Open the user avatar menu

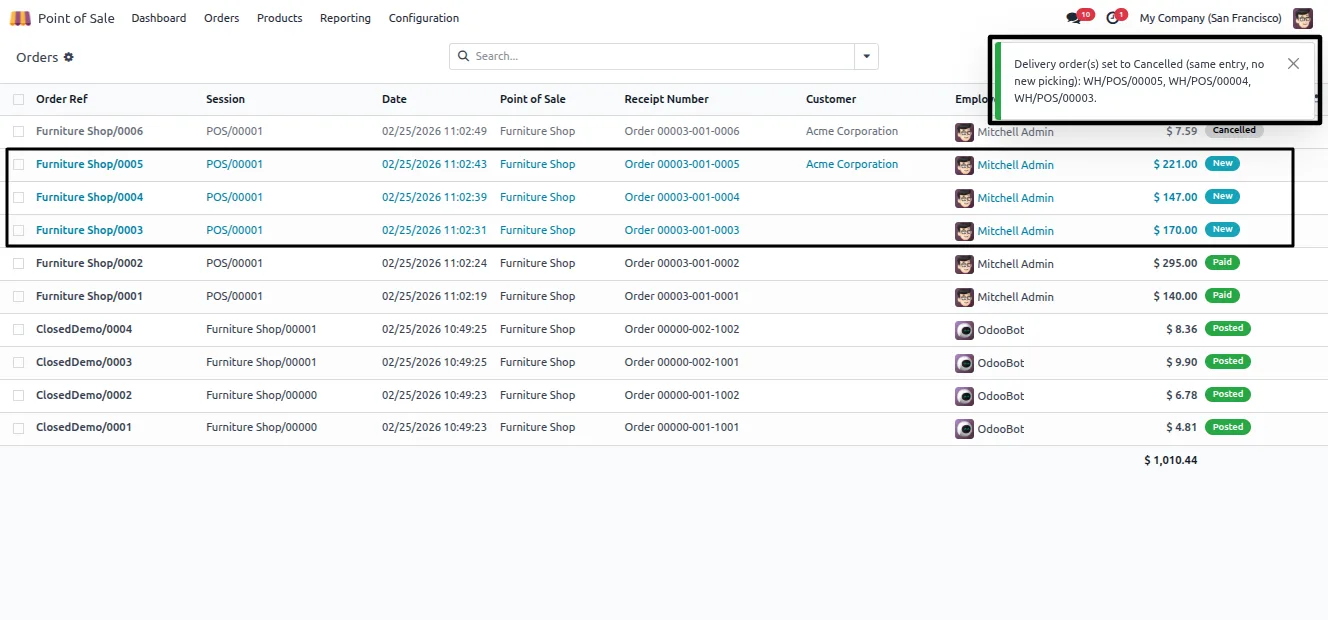(1302, 18)
